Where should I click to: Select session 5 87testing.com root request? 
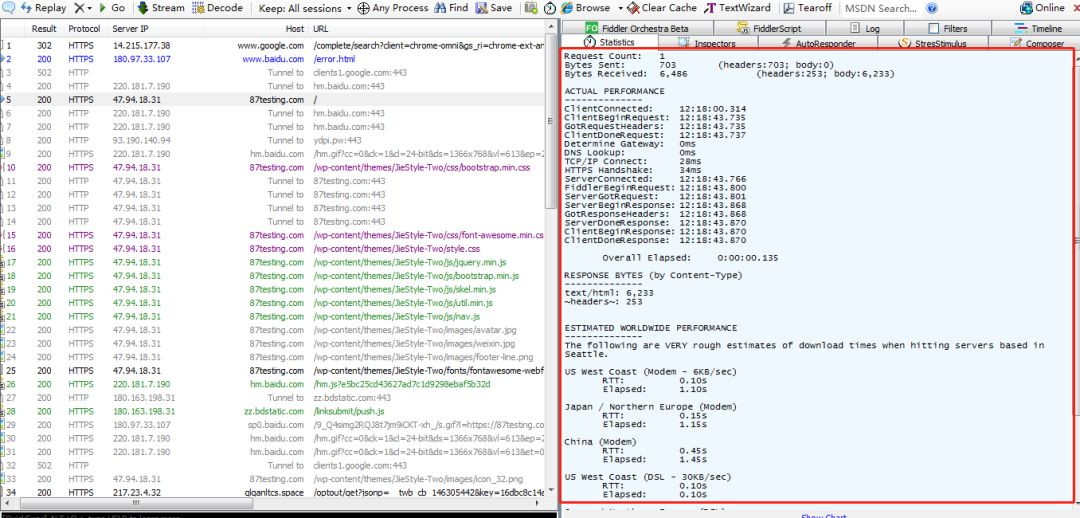(x=273, y=100)
